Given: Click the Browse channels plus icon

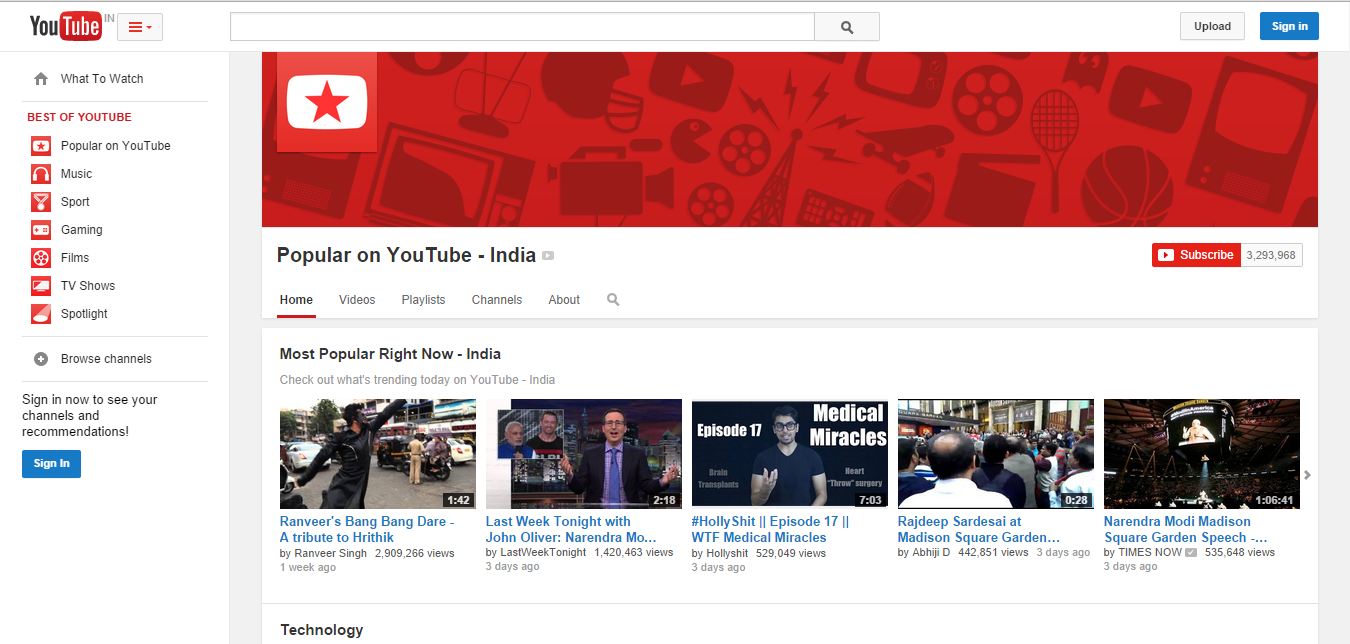Looking at the screenshot, I should tap(41, 359).
